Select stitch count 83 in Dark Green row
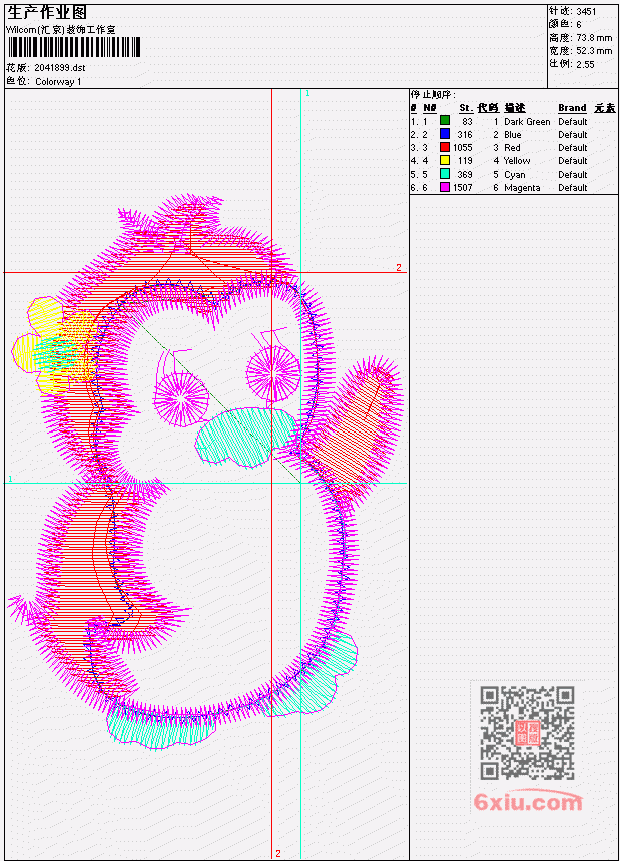This screenshot has width=620, height=861. pos(467,122)
